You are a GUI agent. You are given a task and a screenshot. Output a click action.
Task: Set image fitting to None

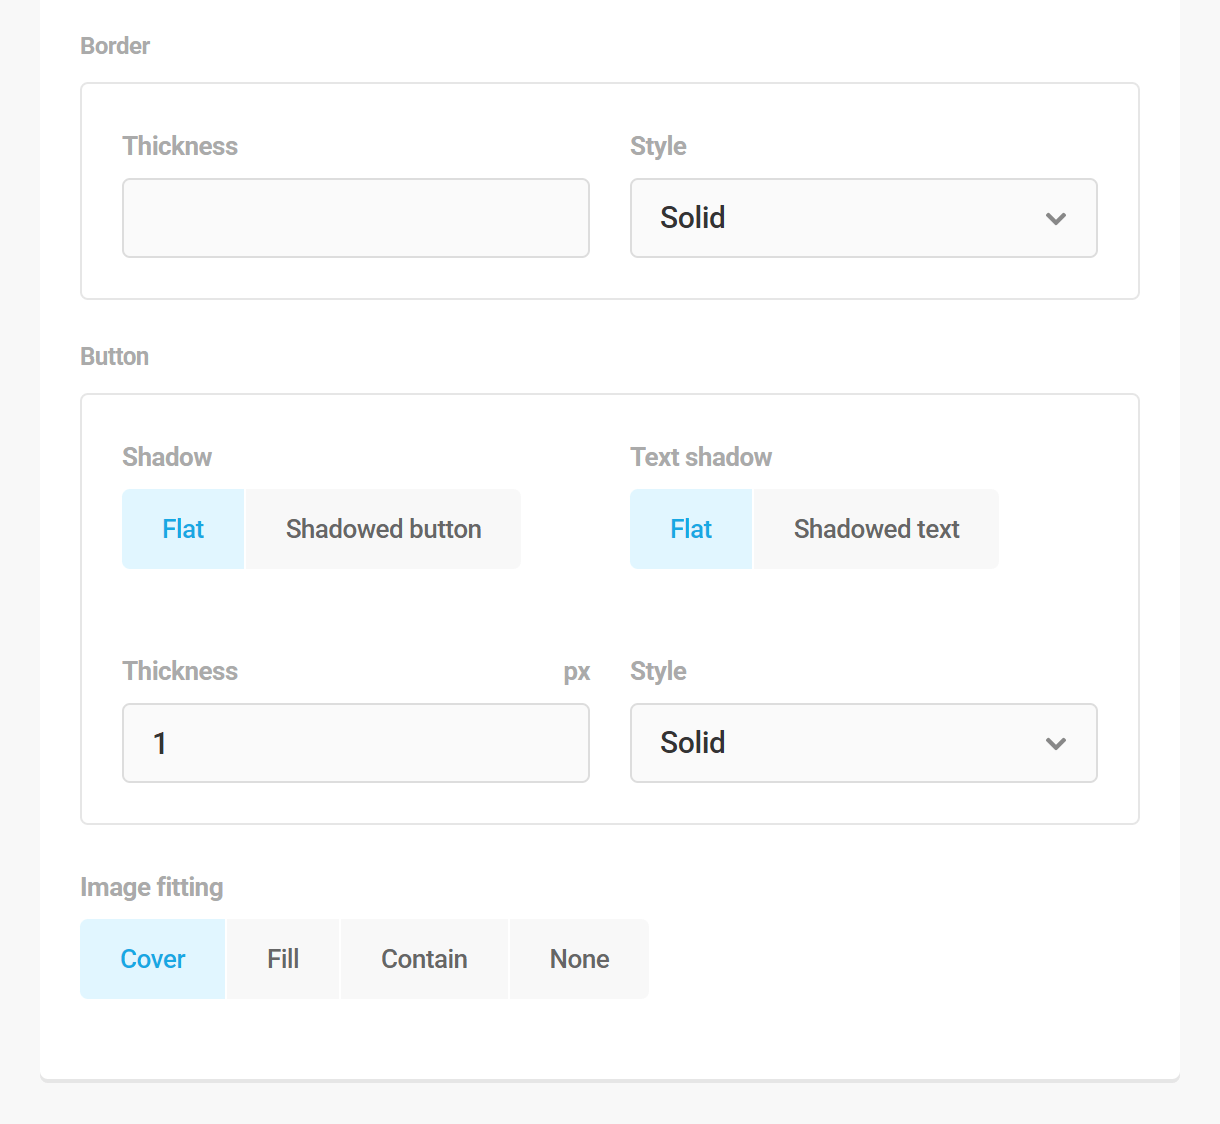tap(579, 958)
